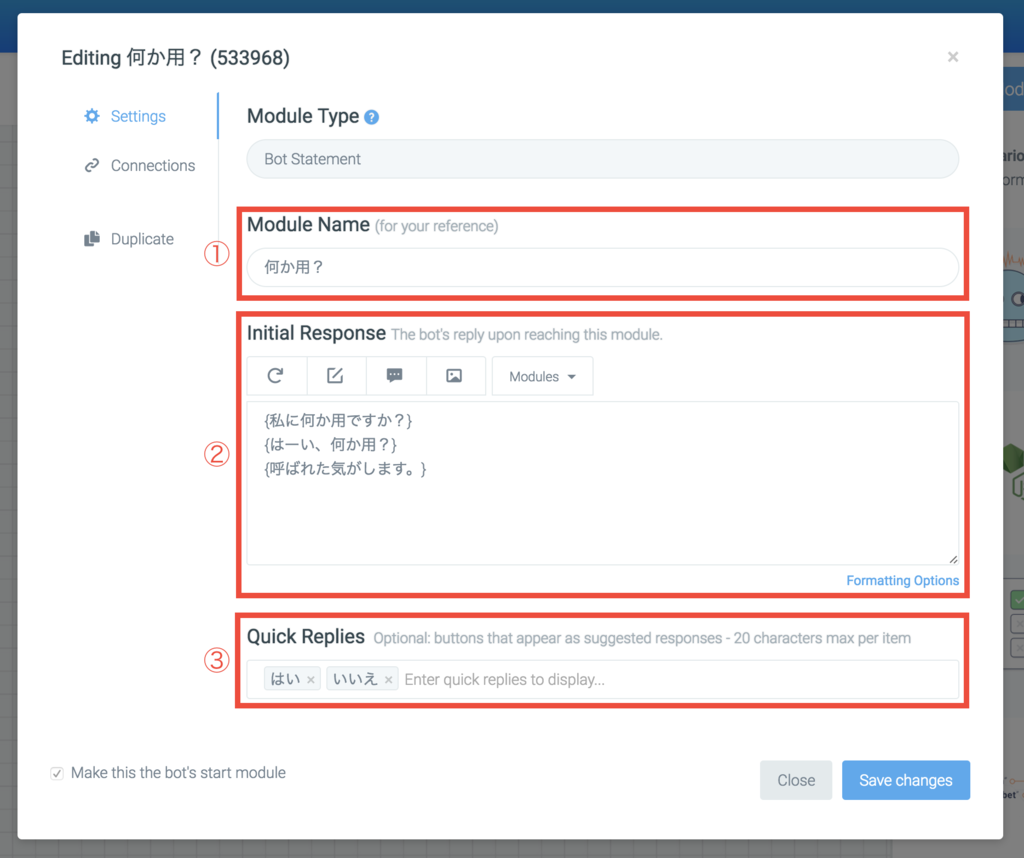Click the Module Name input field
Image resolution: width=1024 pixels, height=858 pixels.
pos(602,267)
